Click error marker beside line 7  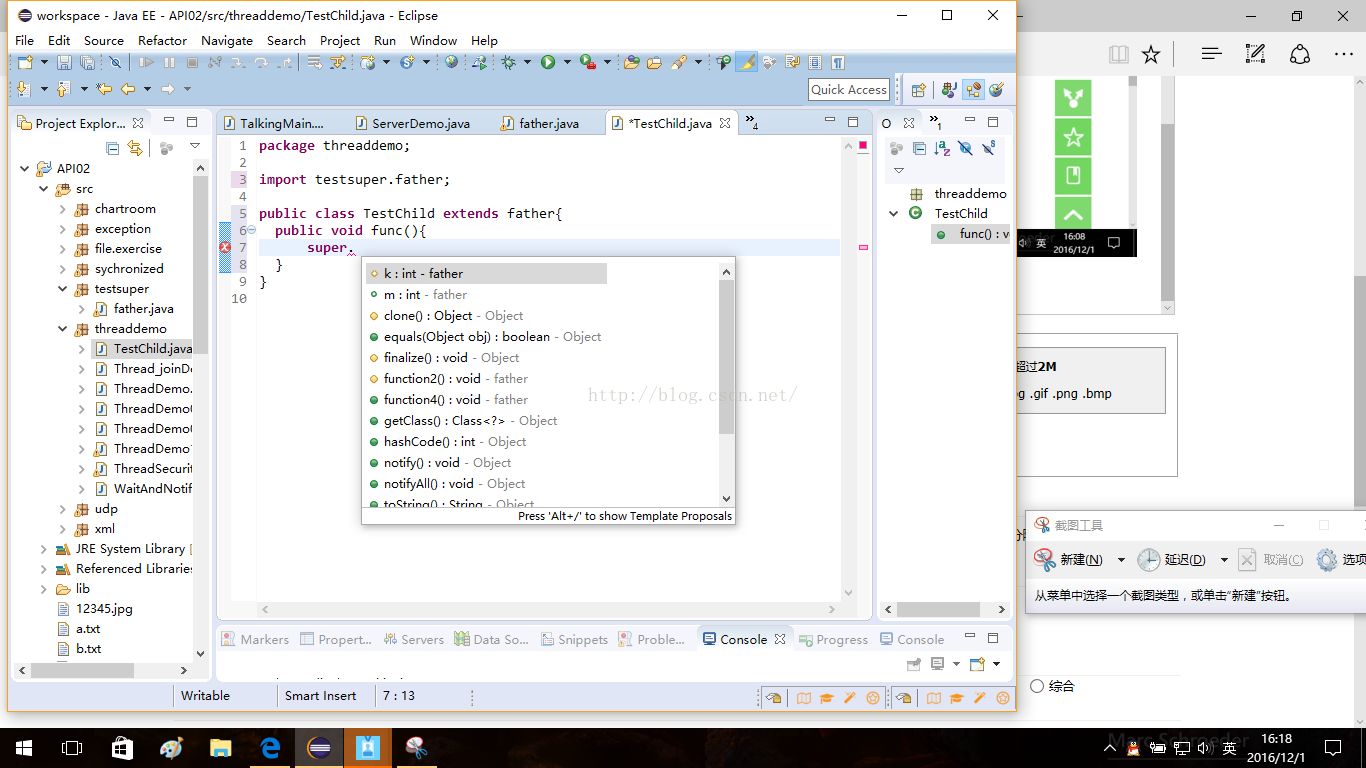[x=225, y=247]
